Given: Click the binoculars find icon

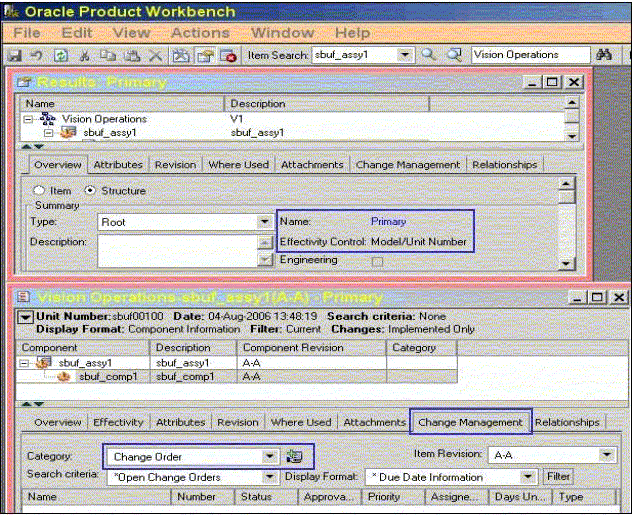Looking at the screenshot, I should click(x=603, y=54).
